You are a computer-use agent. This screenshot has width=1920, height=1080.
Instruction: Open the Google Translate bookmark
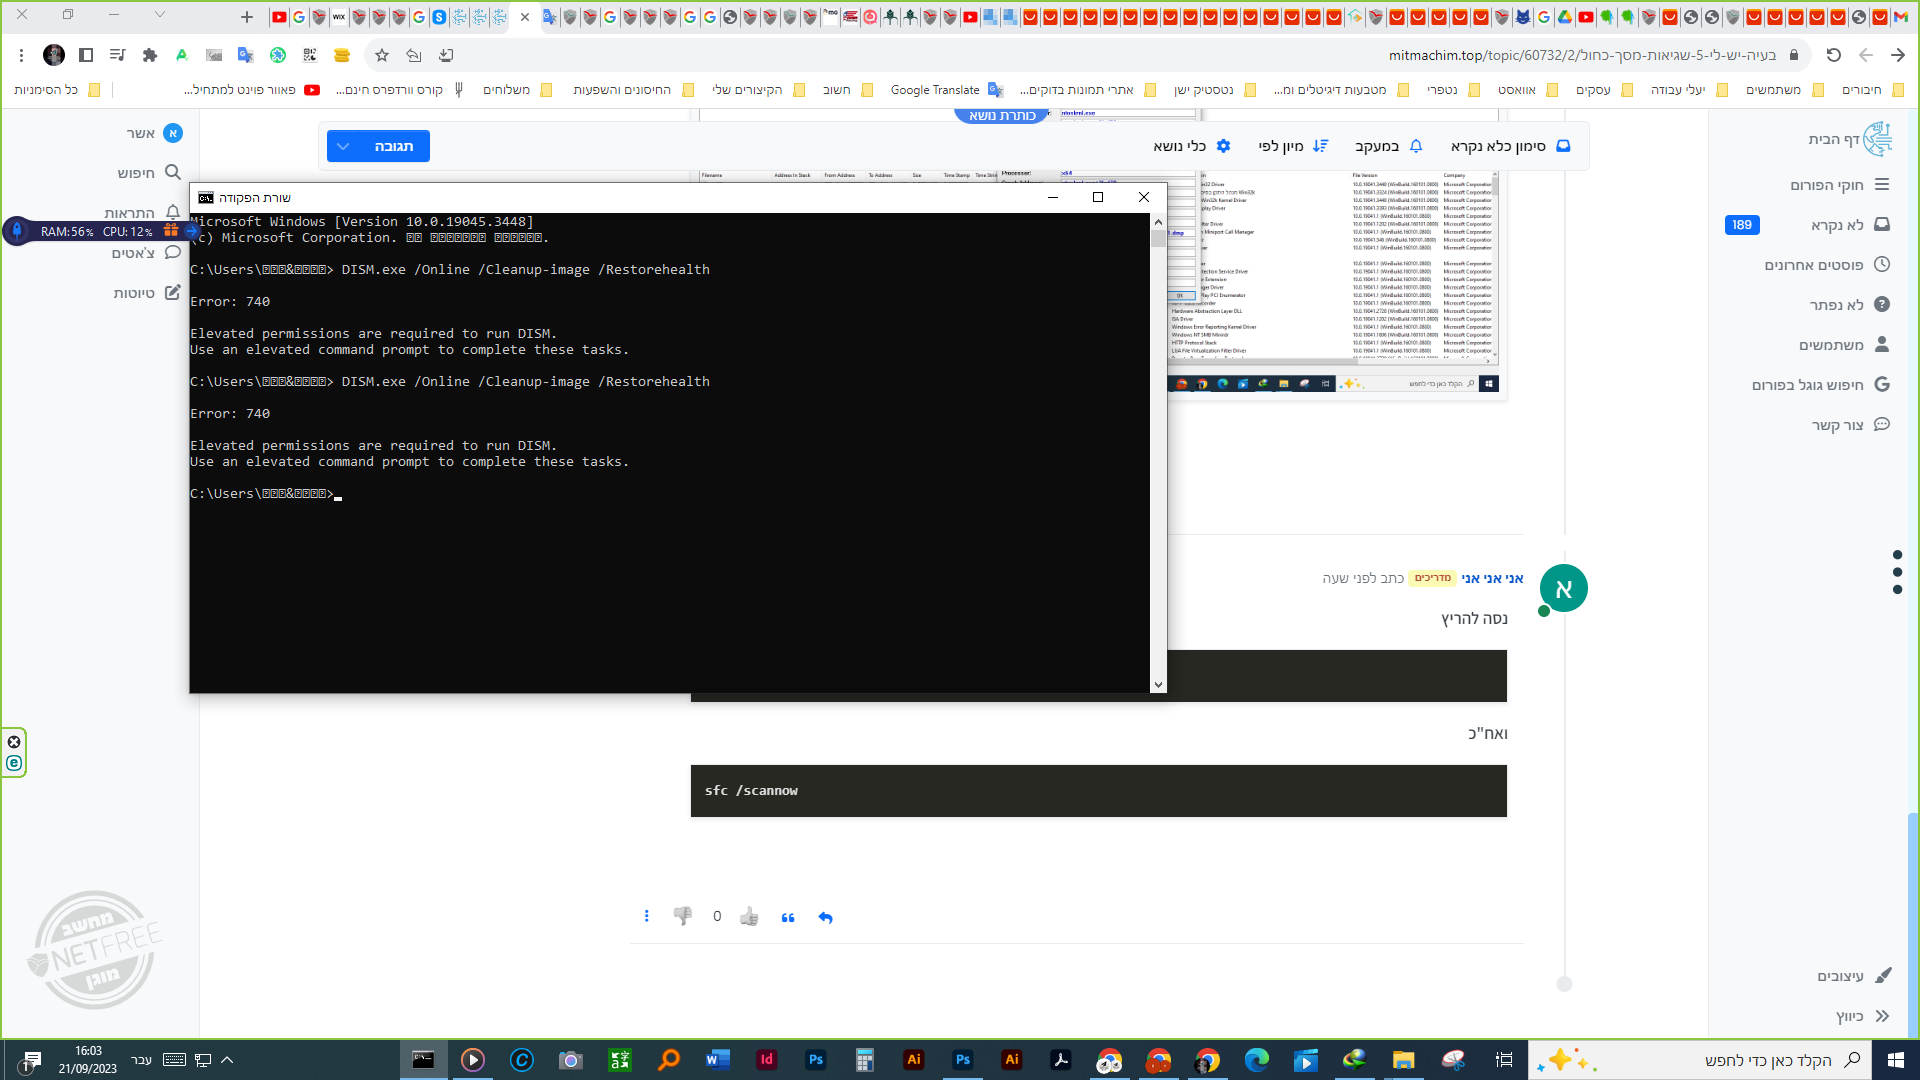(x=946, y=90)
